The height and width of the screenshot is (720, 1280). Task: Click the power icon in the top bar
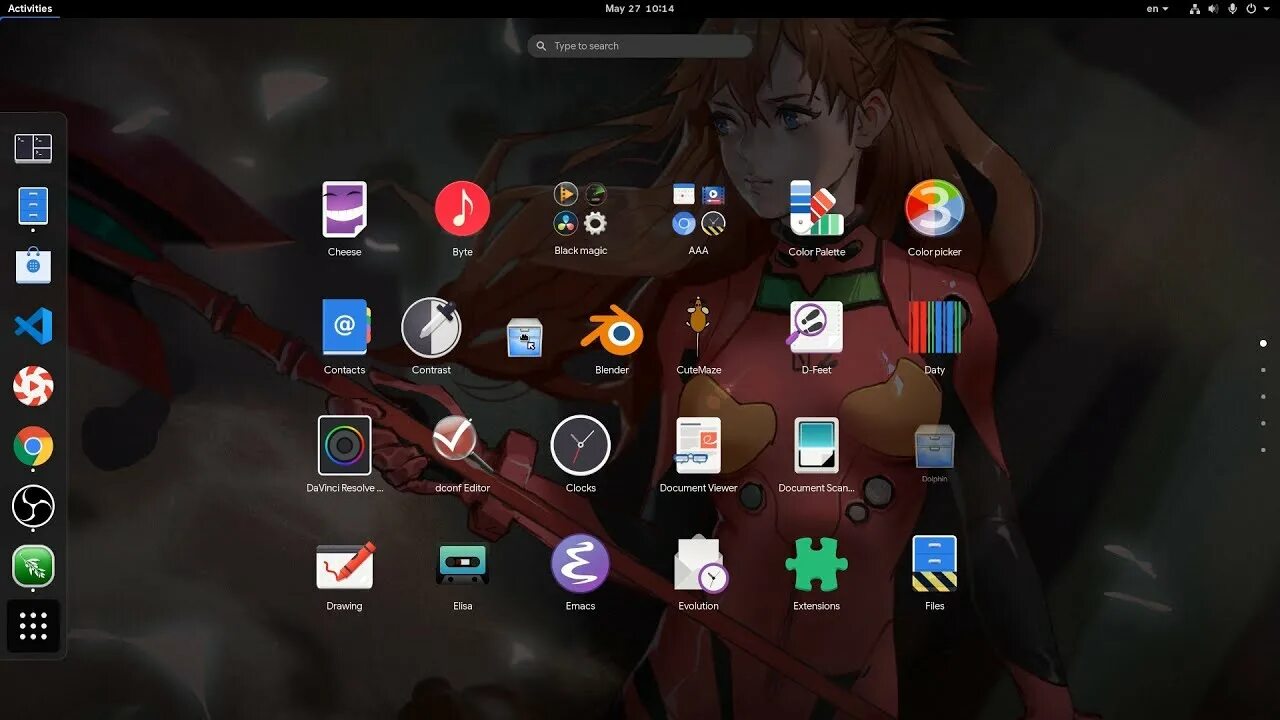pyautogui.click(x=1253, y=8)
